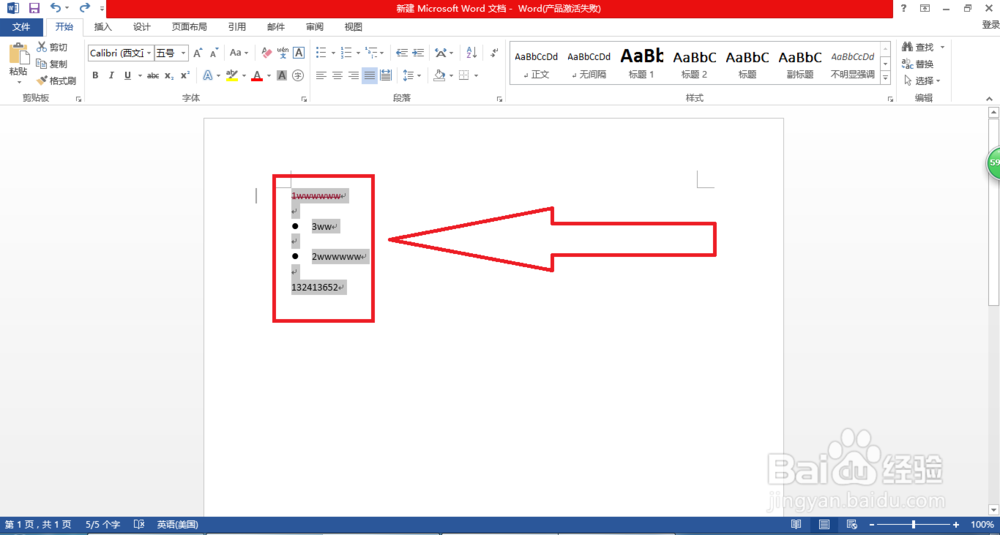Image resolution: width=1000 pixels, height=535 pixels.
Task: Expand the multilevel list dropdown
Action: tap(382, 53)
